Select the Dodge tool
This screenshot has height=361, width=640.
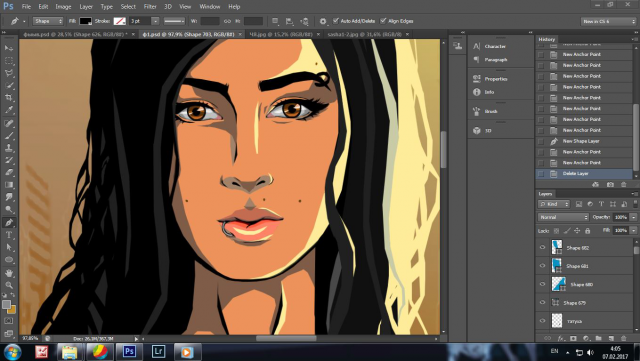coord(9,209)
